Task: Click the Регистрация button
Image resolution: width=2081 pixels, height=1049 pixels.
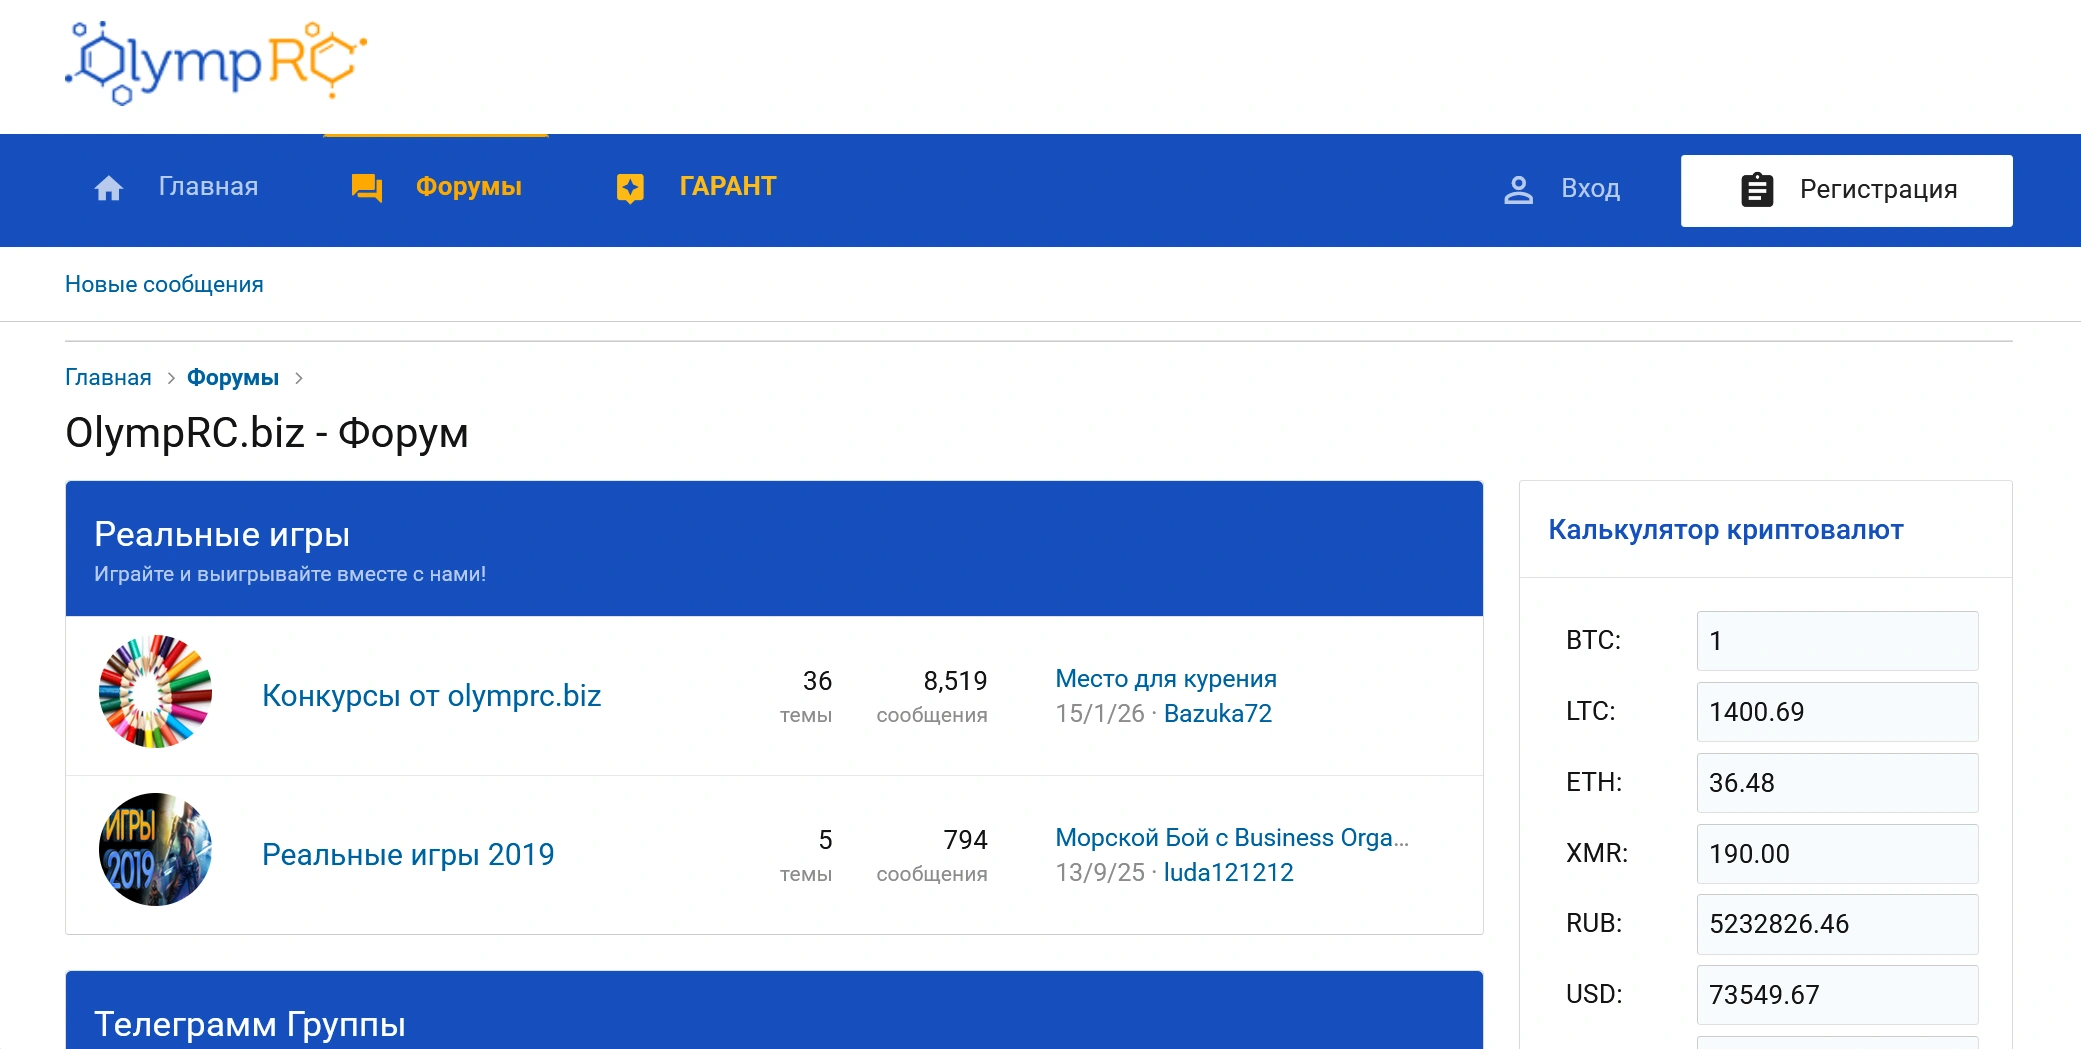Action: point(1846,190)
